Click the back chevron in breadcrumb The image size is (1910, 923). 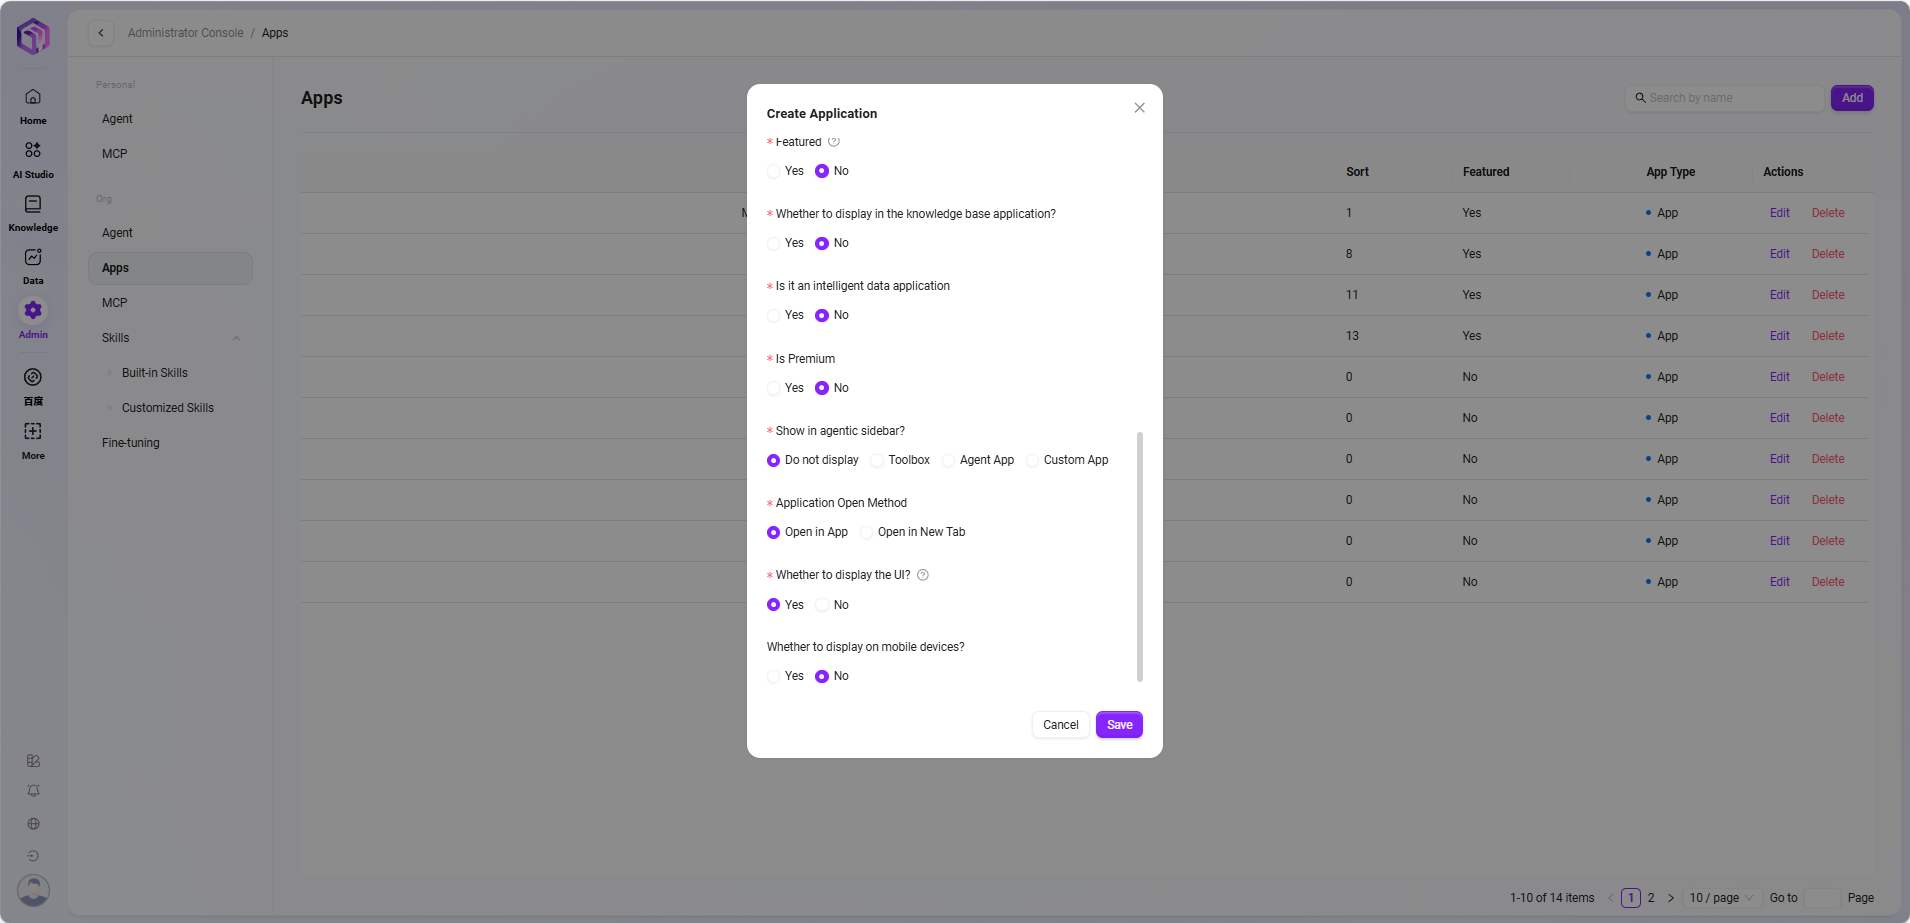(x=101, y=33)
